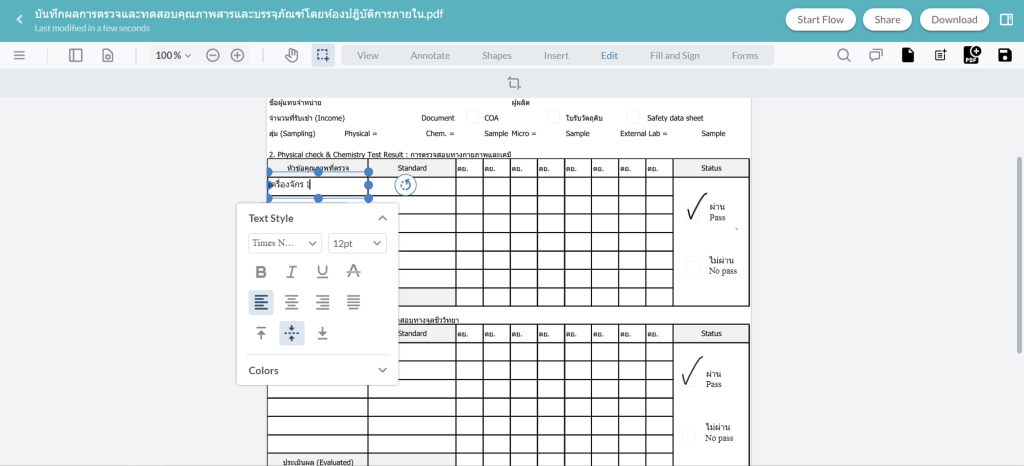Click the Start Flow button
The image size is (1024, 466).
coord(820,19)
